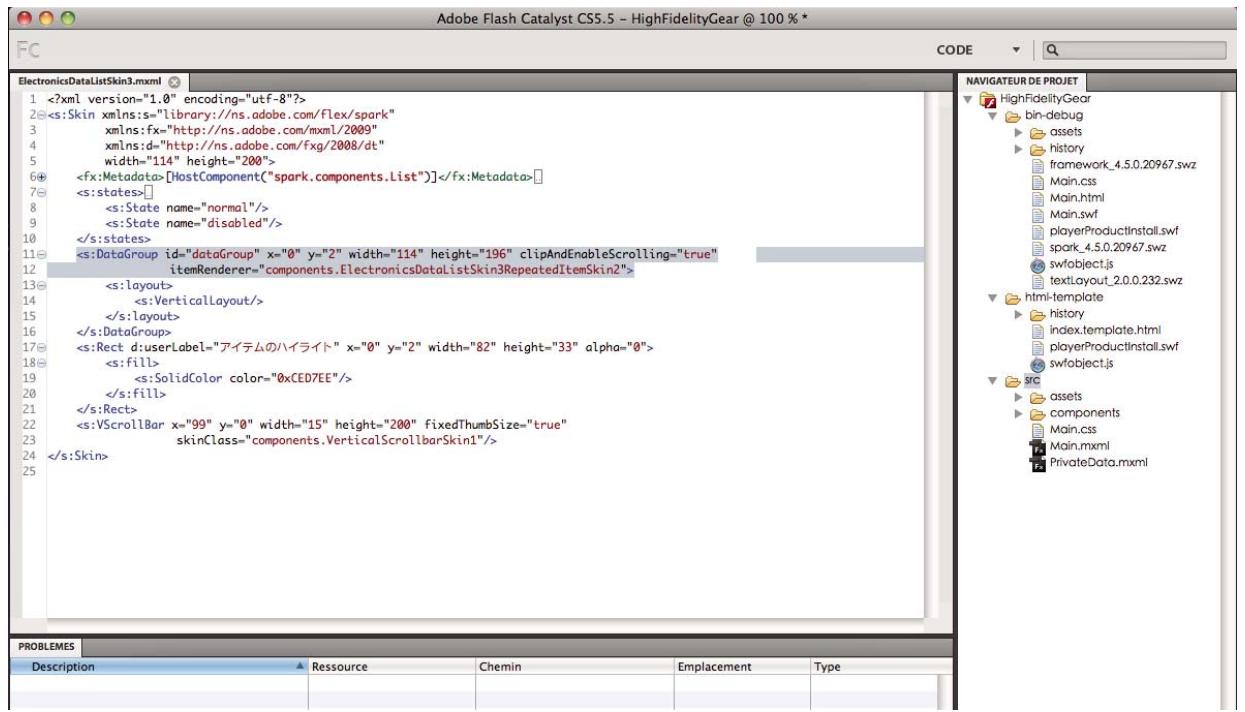Expand the assets folder under bin-debug
The height and width of the screenshot is (712, 1245).
click(1019, 132)
